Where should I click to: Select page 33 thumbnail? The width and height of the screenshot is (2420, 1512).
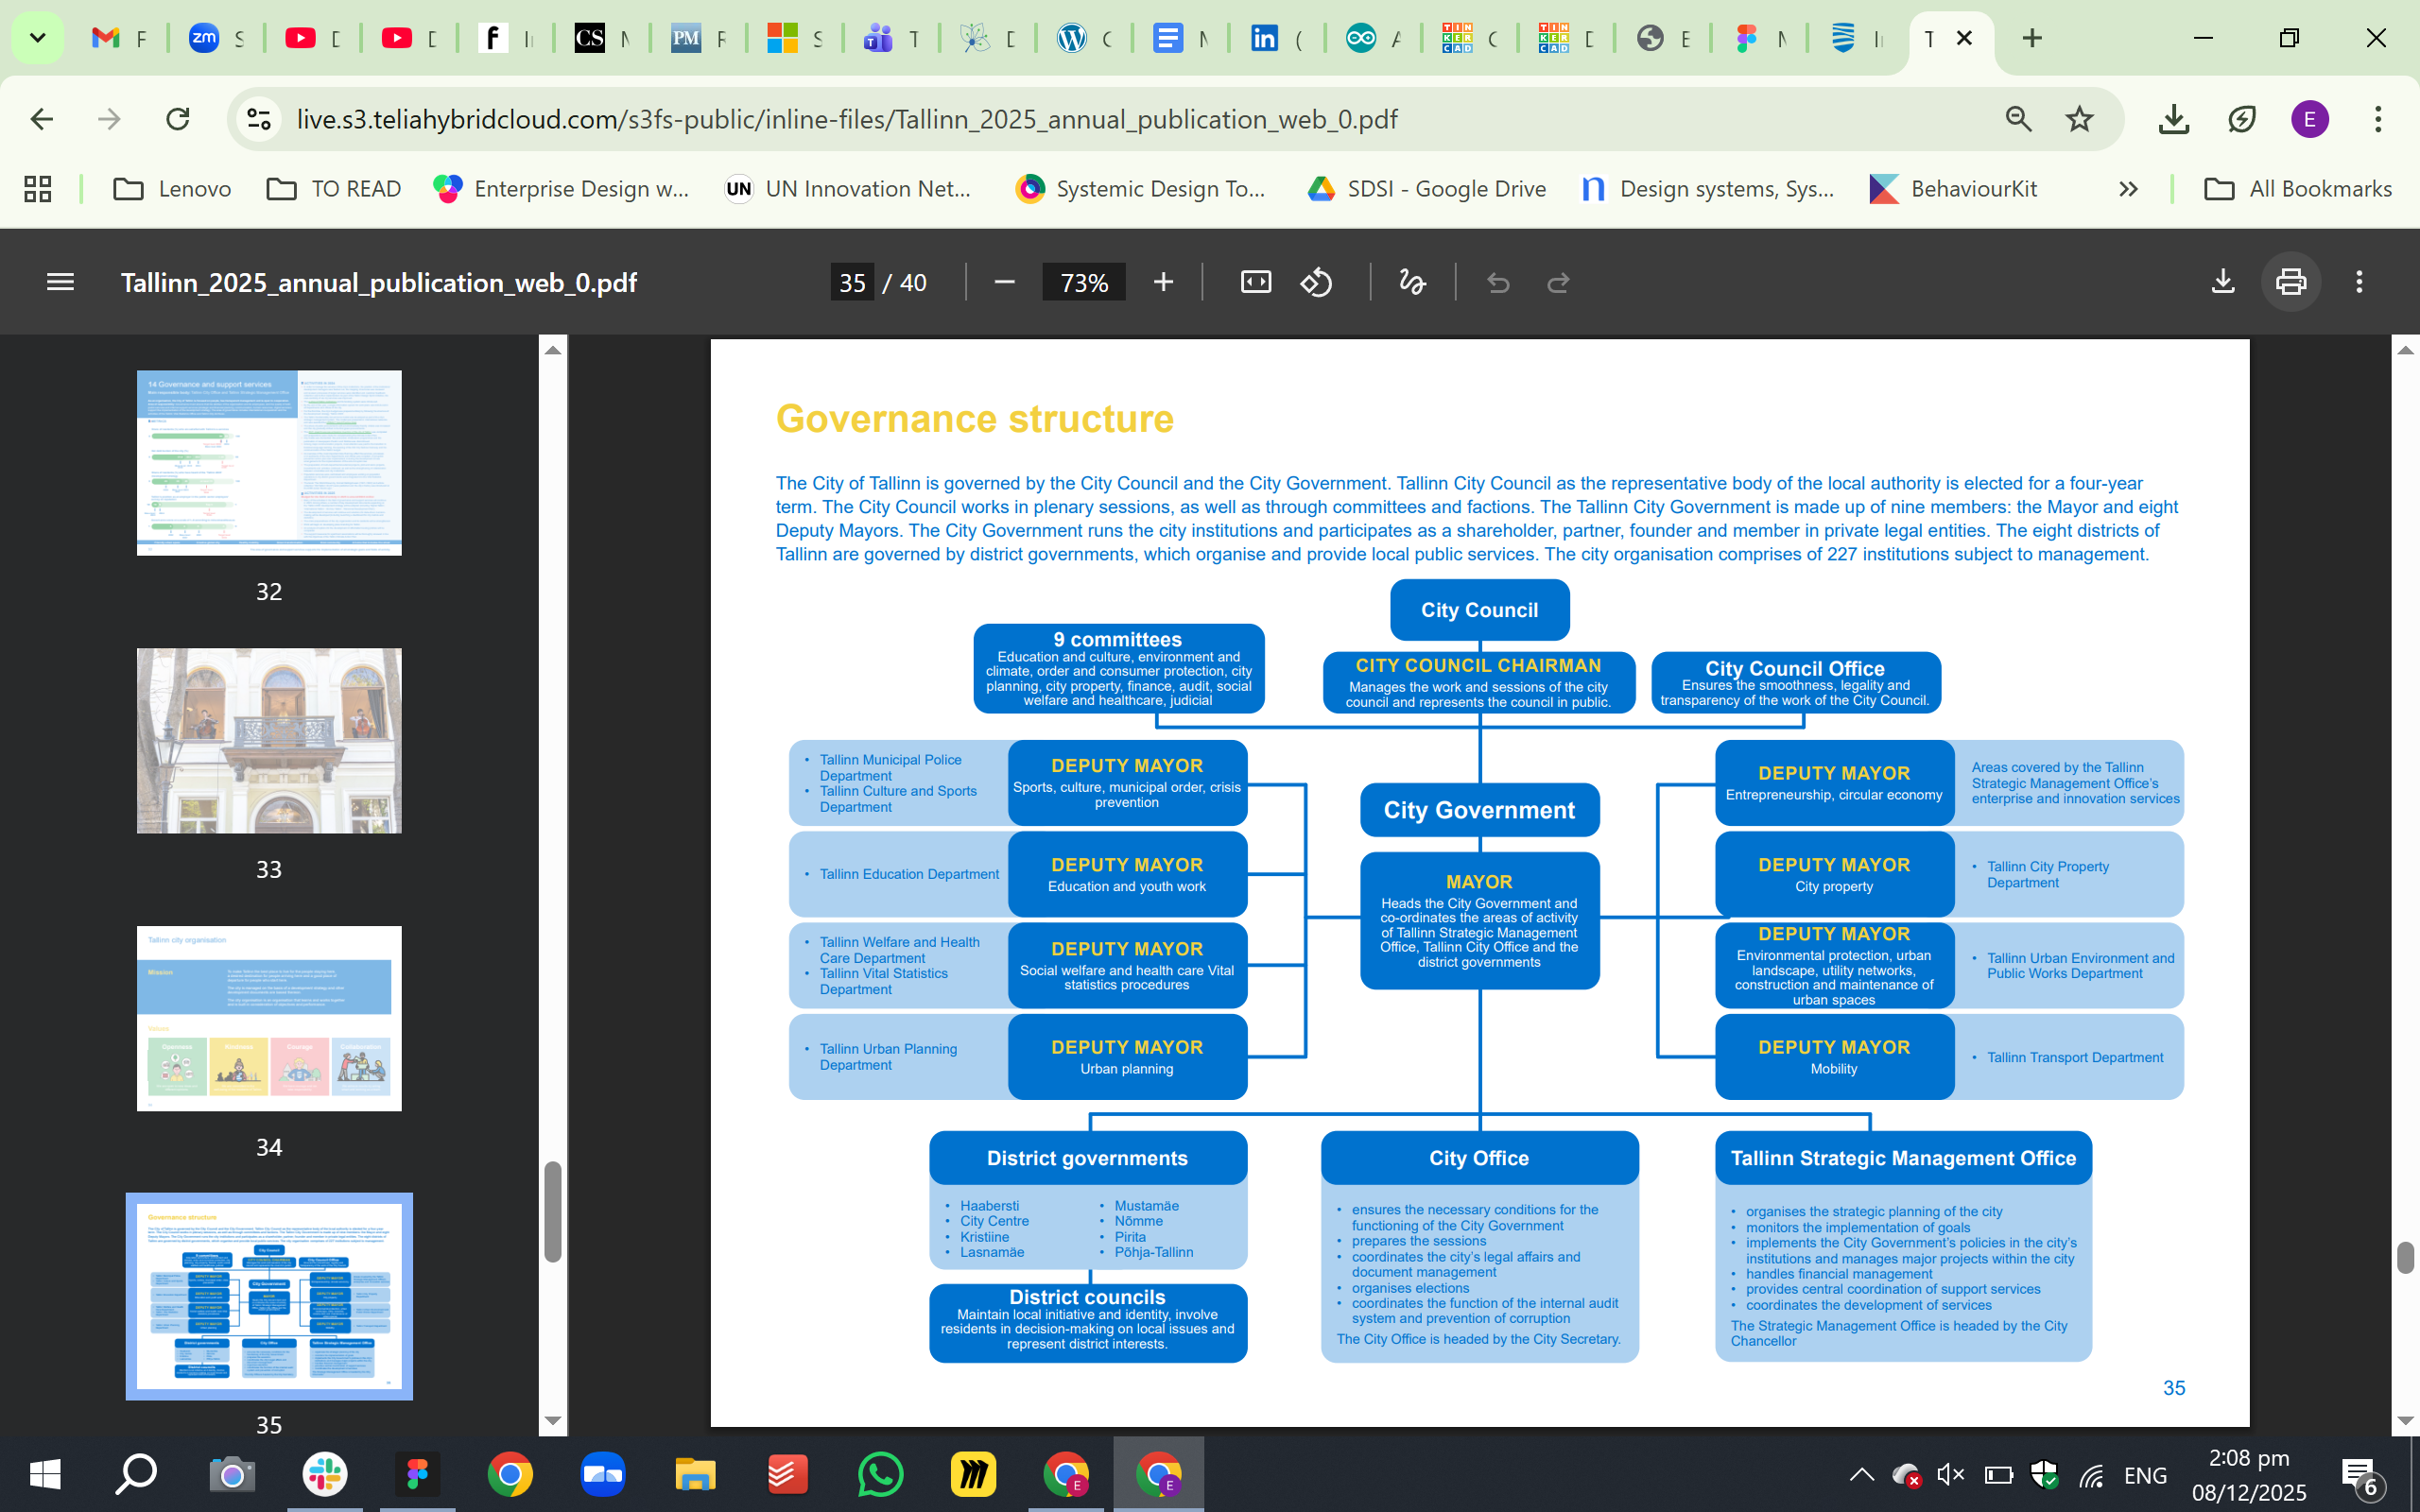click(269, 740)
